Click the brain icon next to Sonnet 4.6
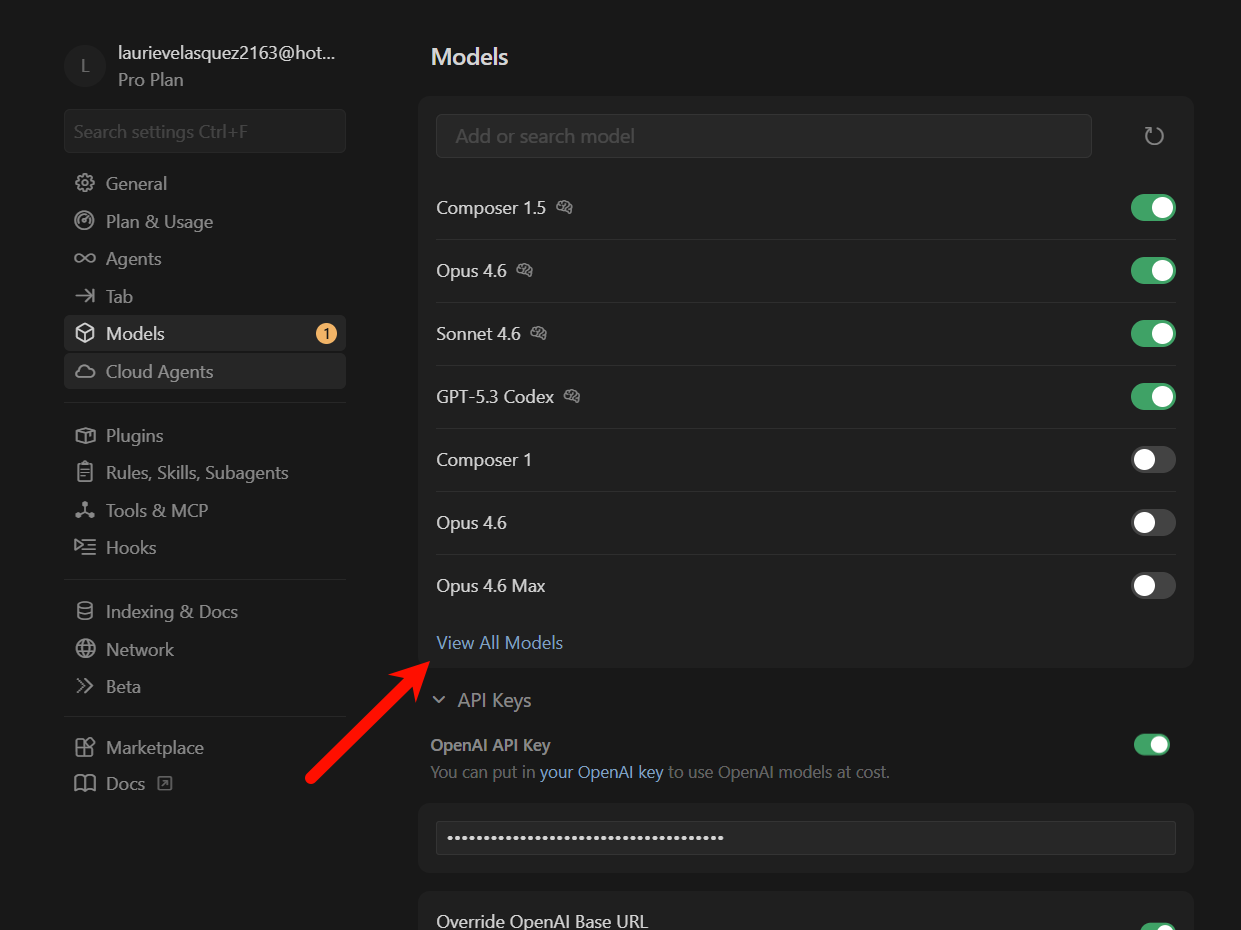The image size is (1241, 930). click(539, 334)
